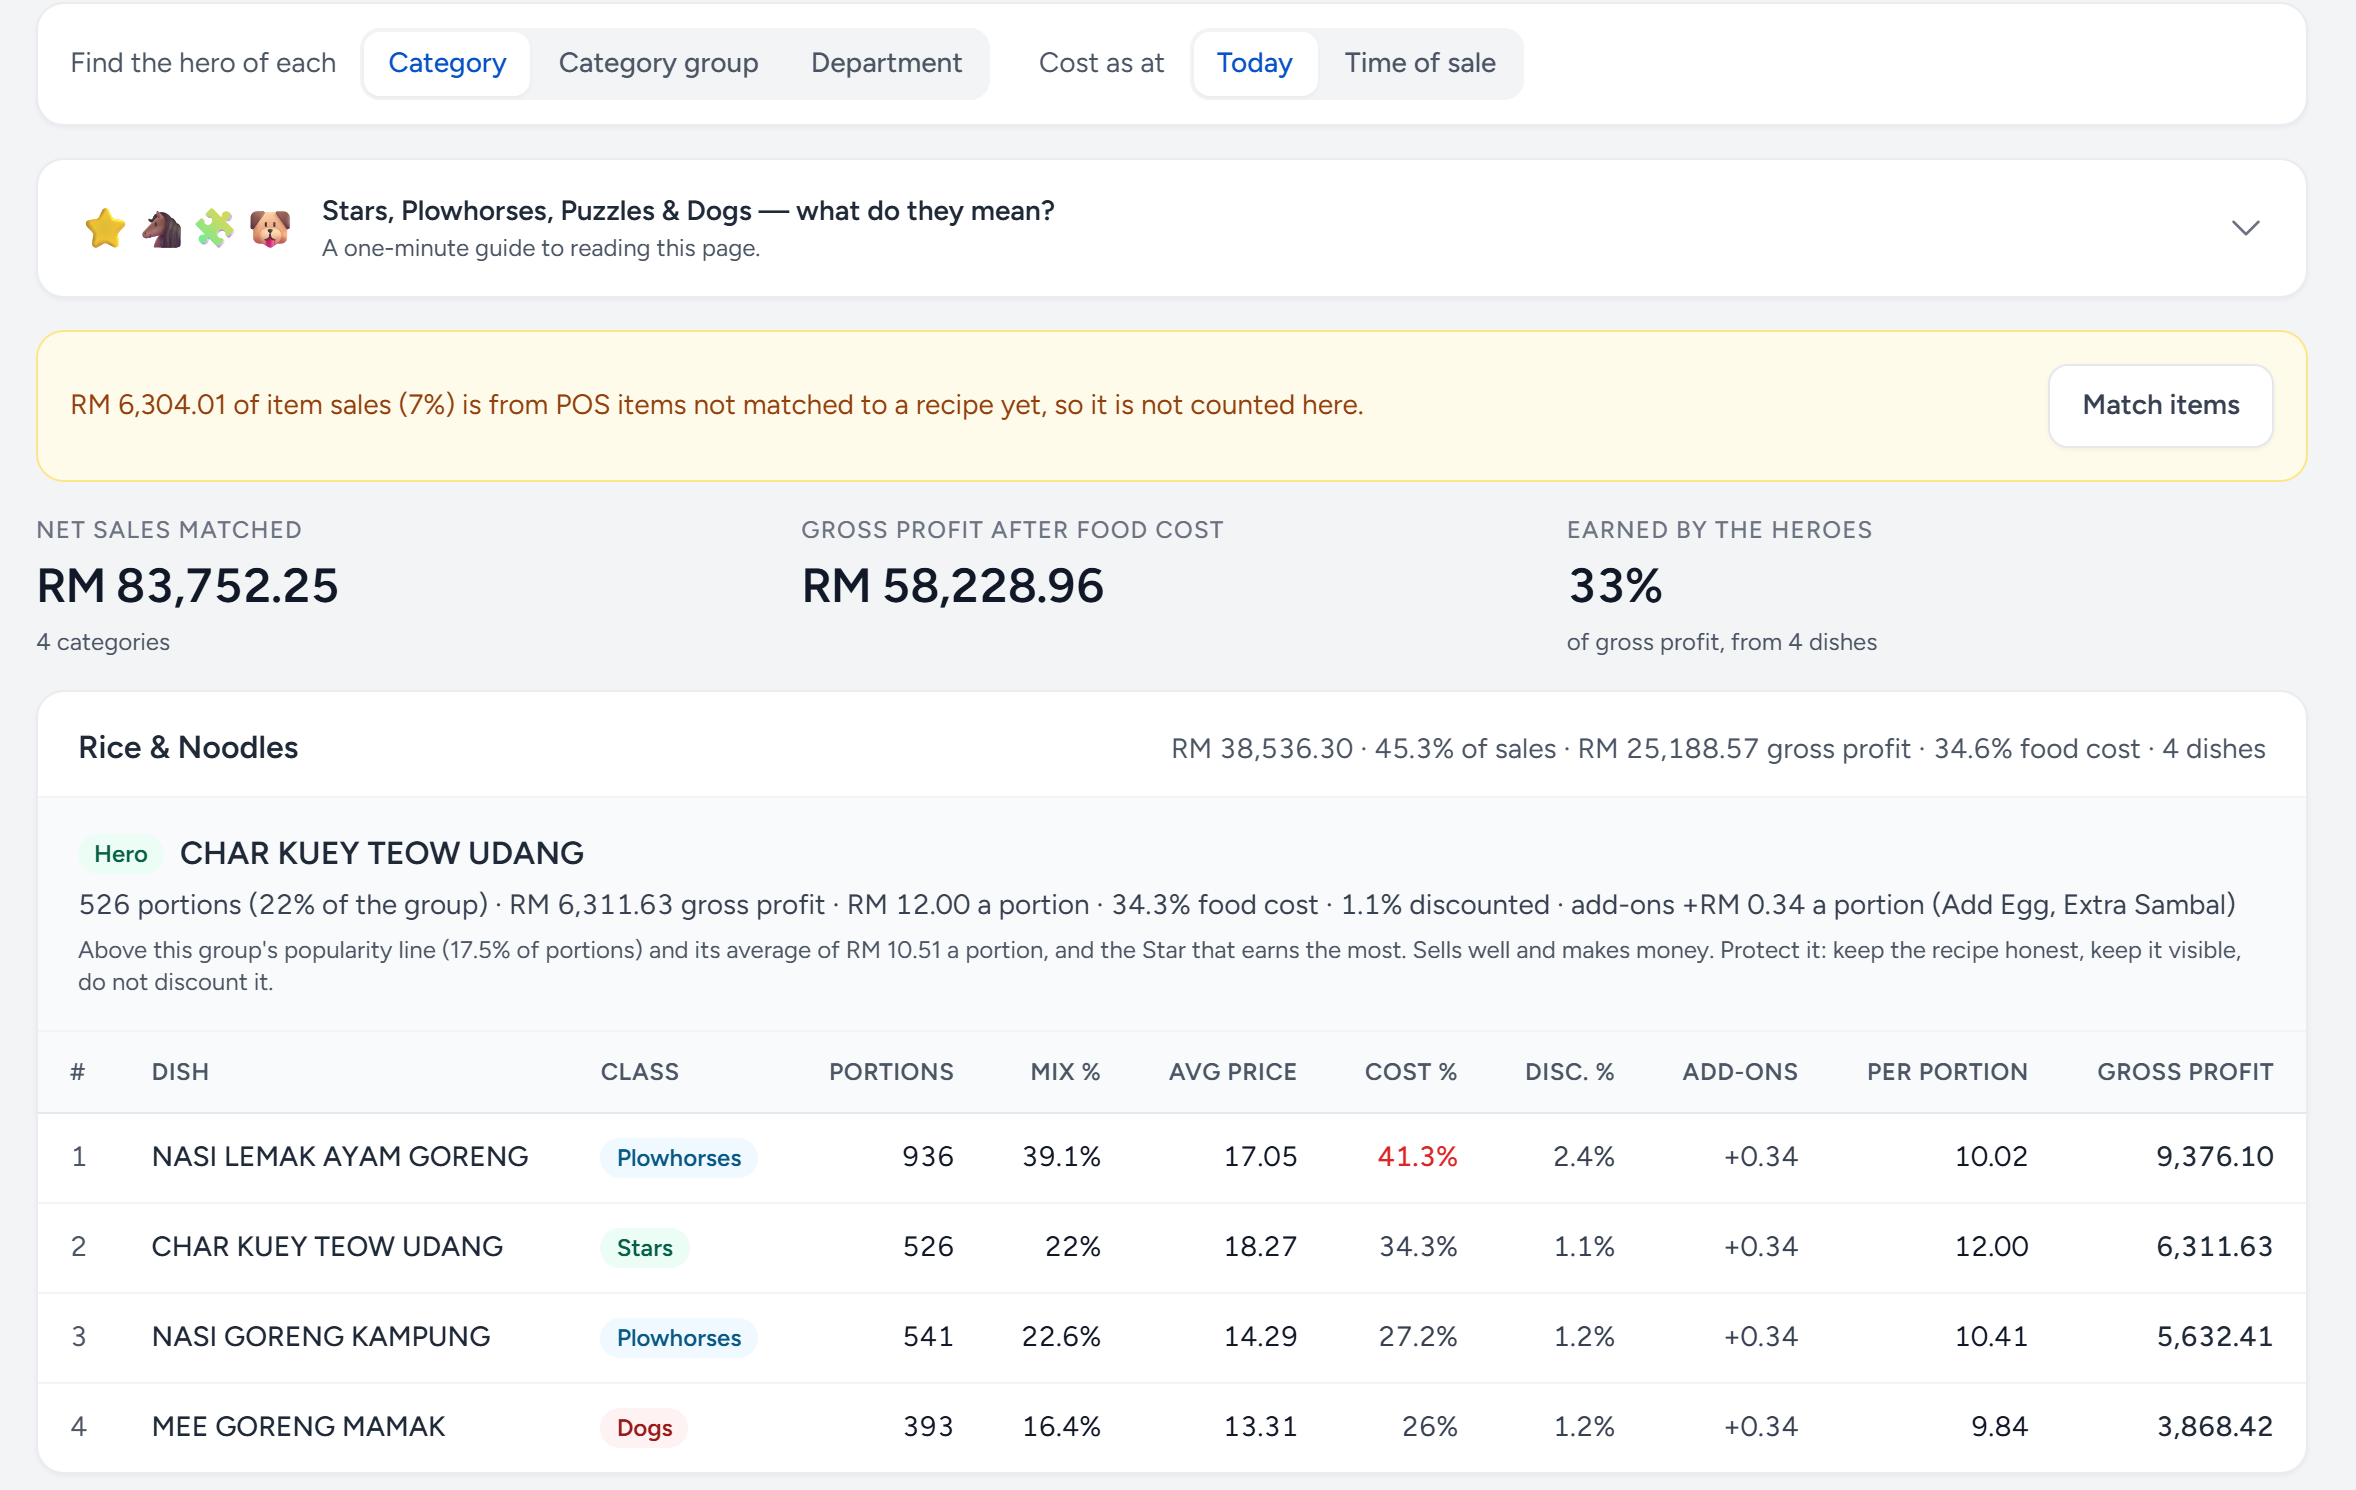Click net sales figure RM 83,752.25
Image resolution: width=2356 pixels, height=1490 pixels.
coord(188,586)
